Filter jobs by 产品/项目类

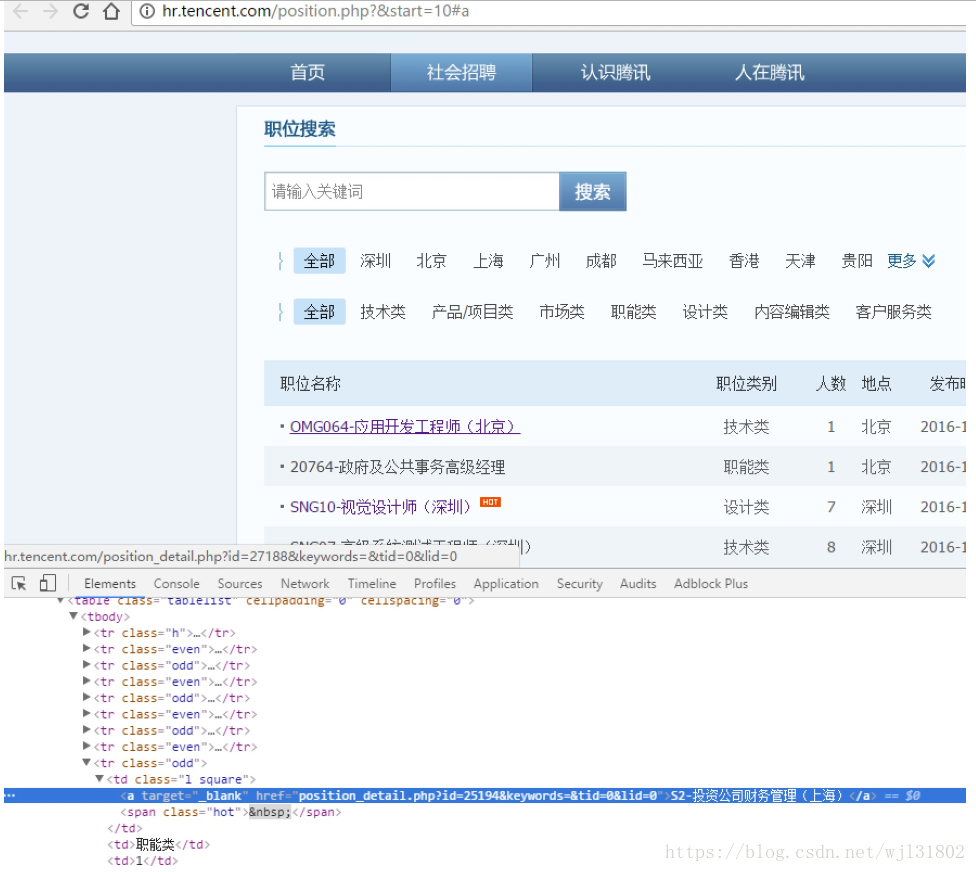tap(472, 312)
